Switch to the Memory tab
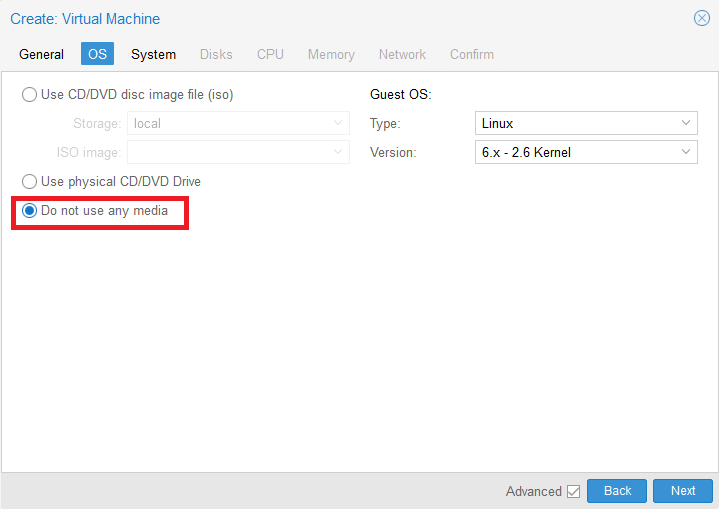 (331, 54)
